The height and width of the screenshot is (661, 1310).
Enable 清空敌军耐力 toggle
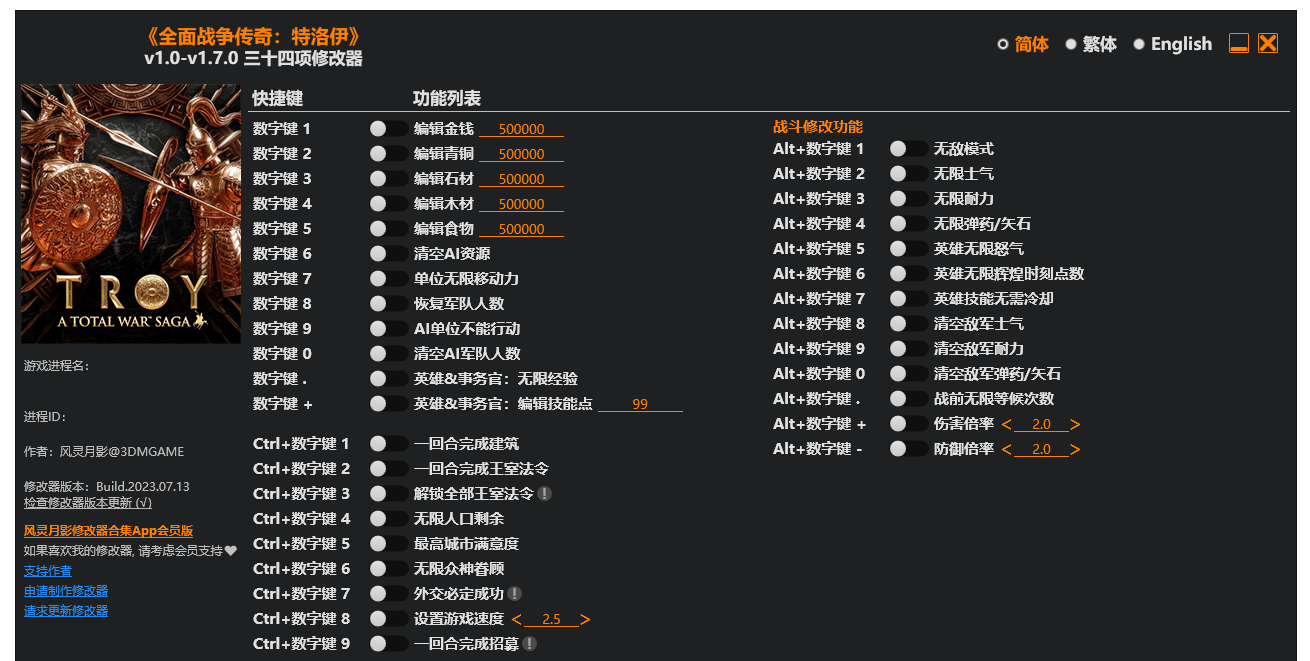[908, 349]
